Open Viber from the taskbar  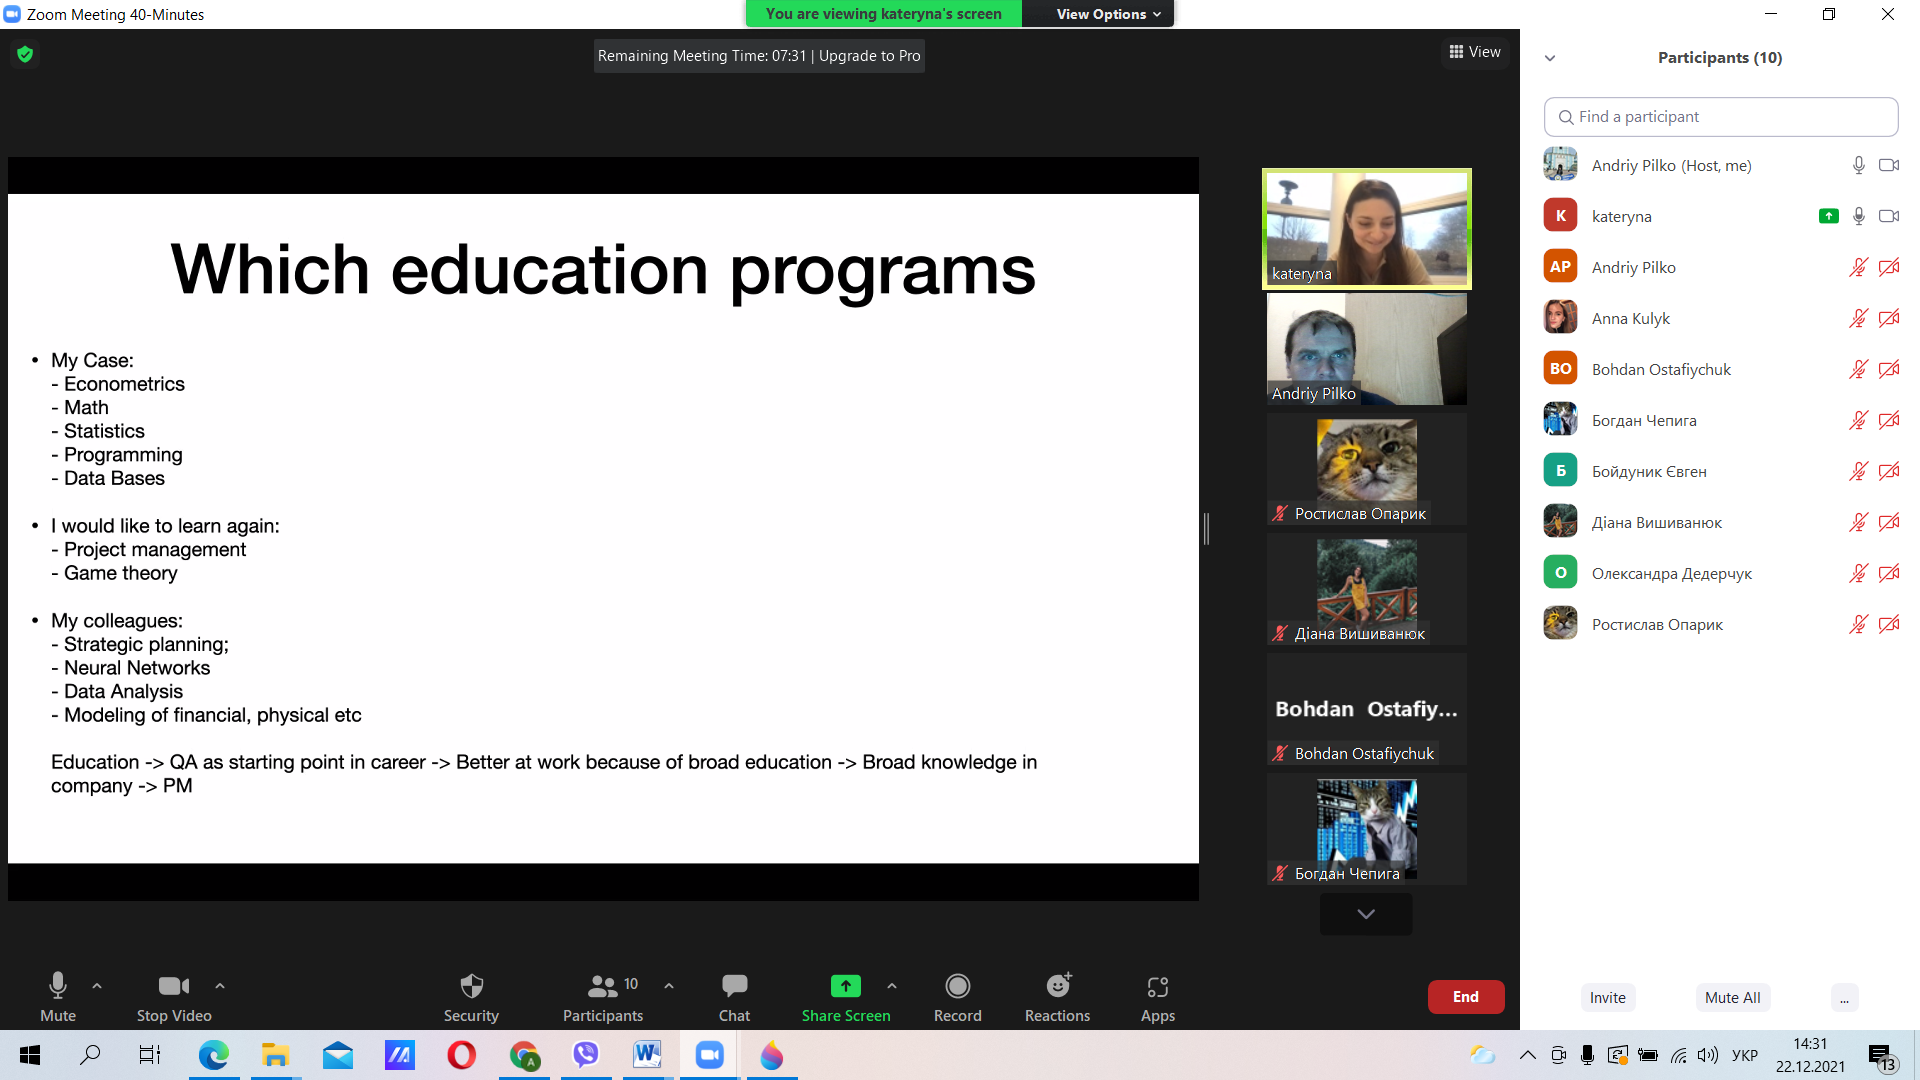[x=585, y=1055]
